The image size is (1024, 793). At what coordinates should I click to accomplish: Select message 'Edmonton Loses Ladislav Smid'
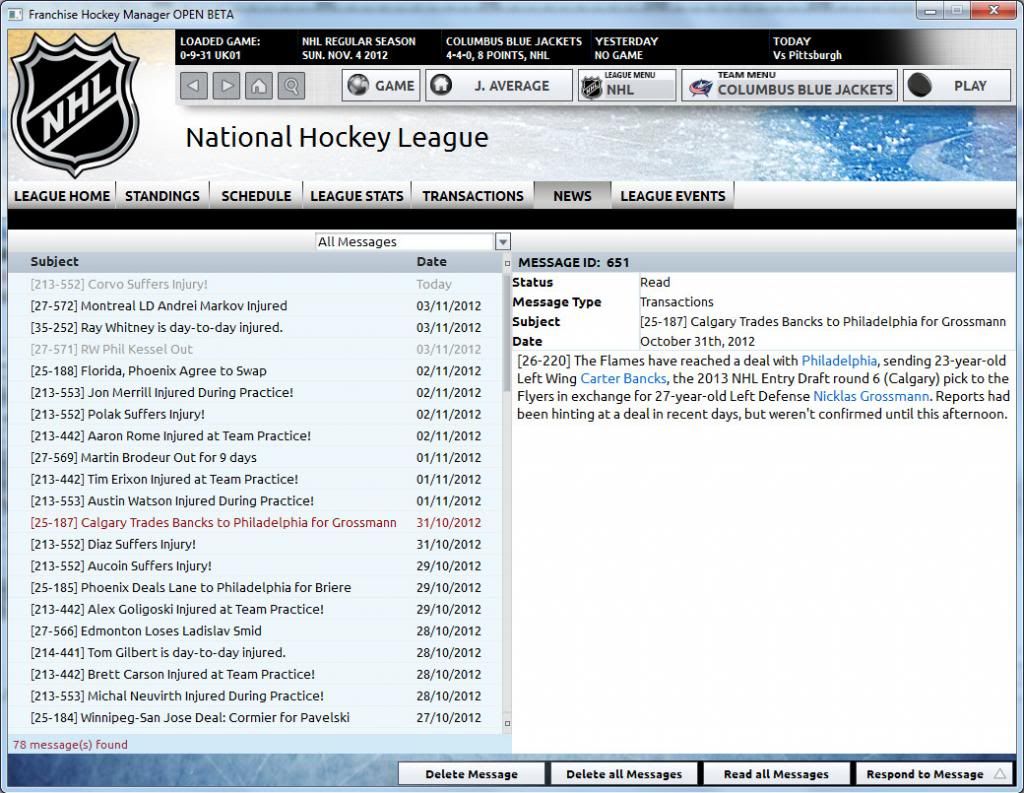[255, 631]
